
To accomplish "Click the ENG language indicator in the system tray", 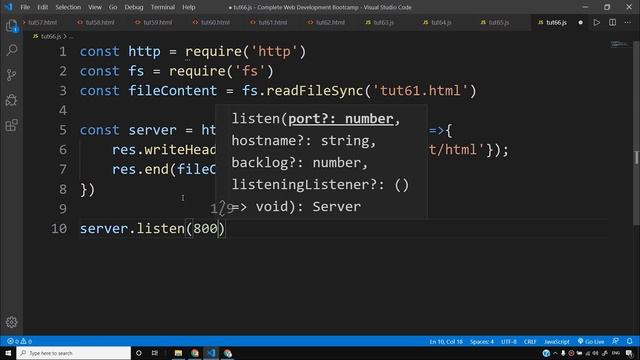I will [616, 353].
